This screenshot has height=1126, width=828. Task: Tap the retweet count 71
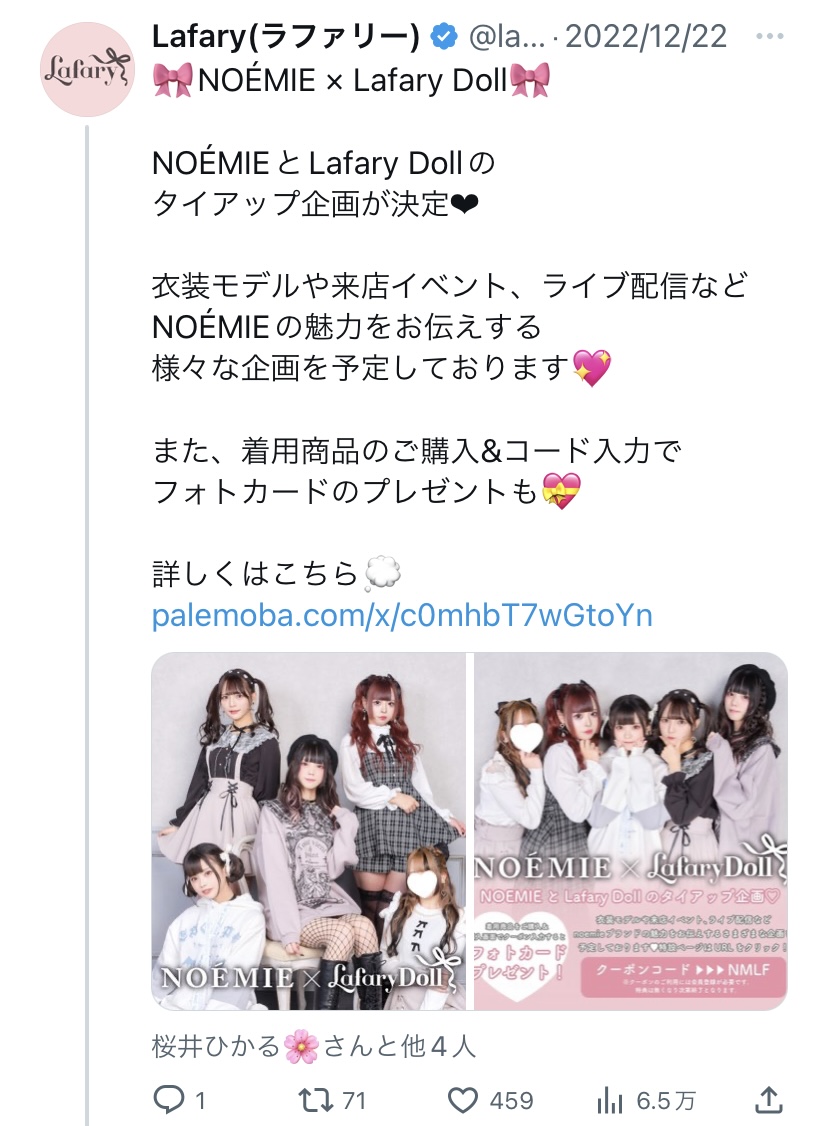point(354,1101)
